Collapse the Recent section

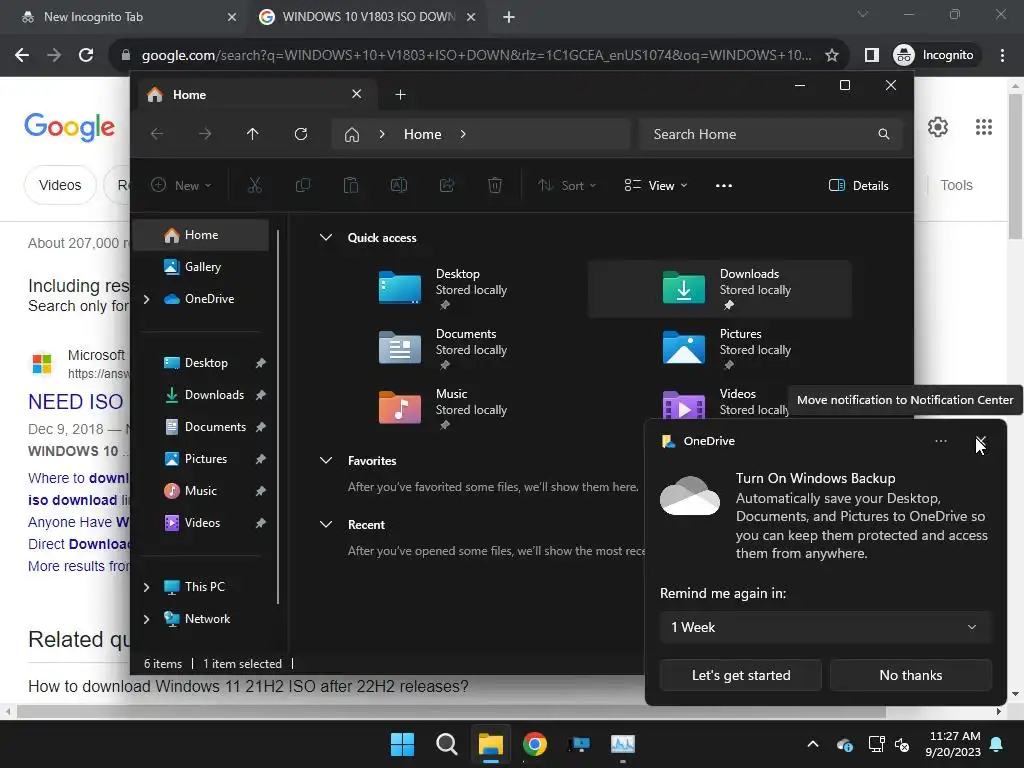pos(325,524)
